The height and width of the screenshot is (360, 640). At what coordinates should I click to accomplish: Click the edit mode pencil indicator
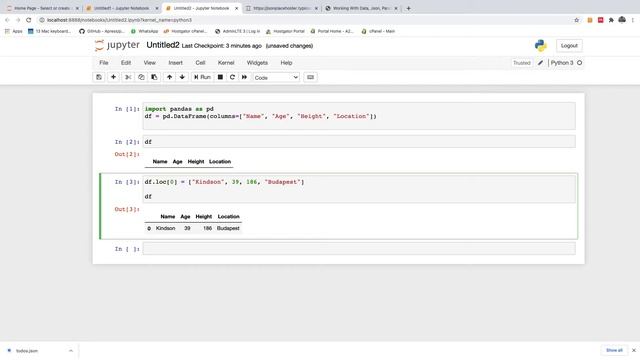point(540,63)
